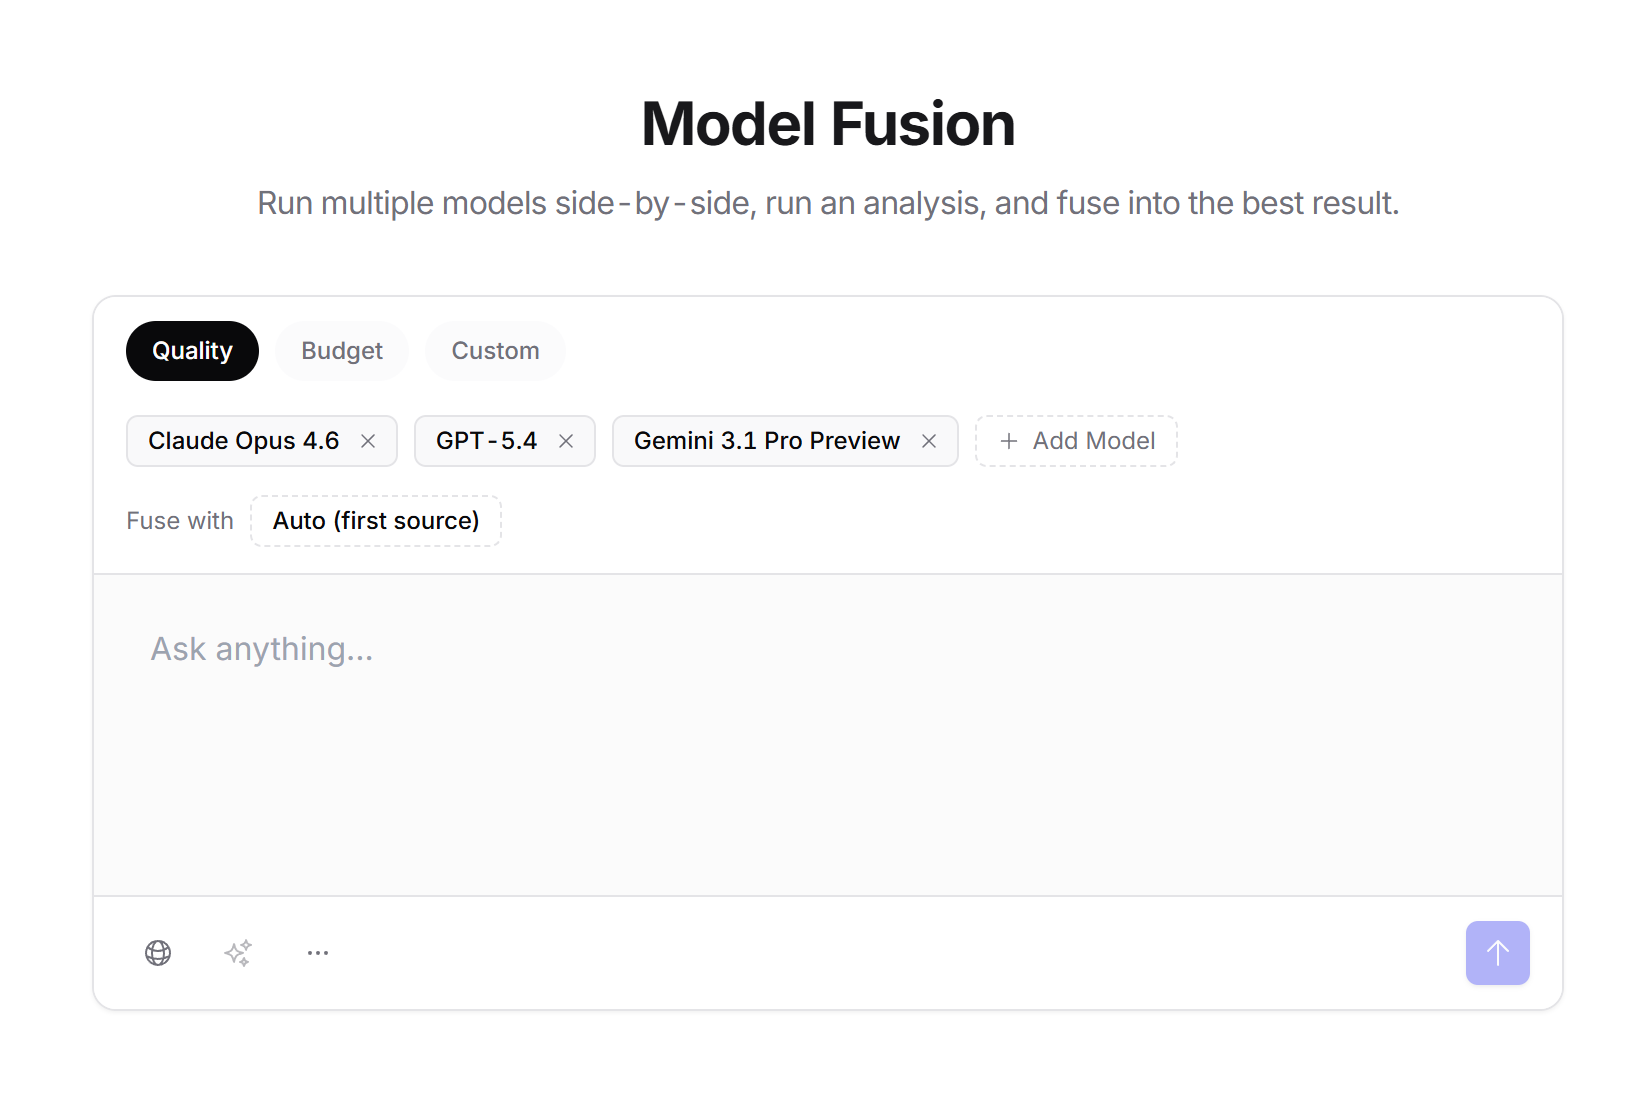Viewport: 1651px width, 1117px height.
Task: Click the GPT-5.4 model name
Action: pos(487,441)
